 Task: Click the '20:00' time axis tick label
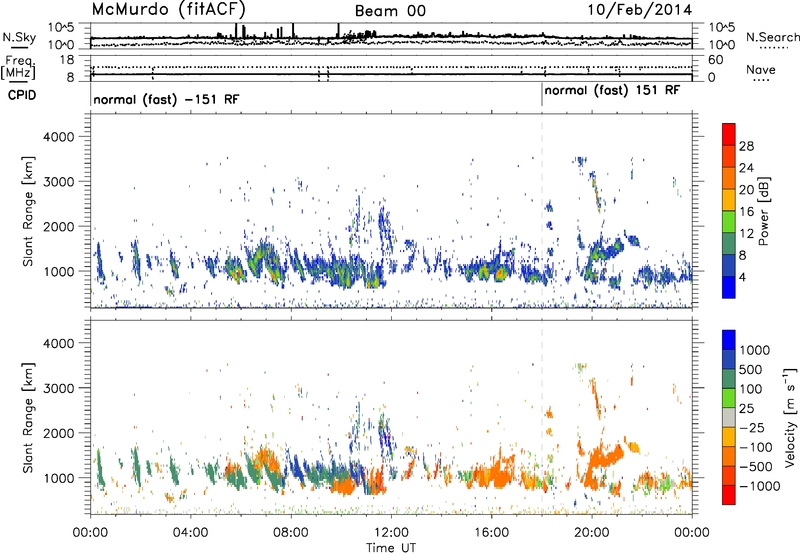tap(591, 533)
